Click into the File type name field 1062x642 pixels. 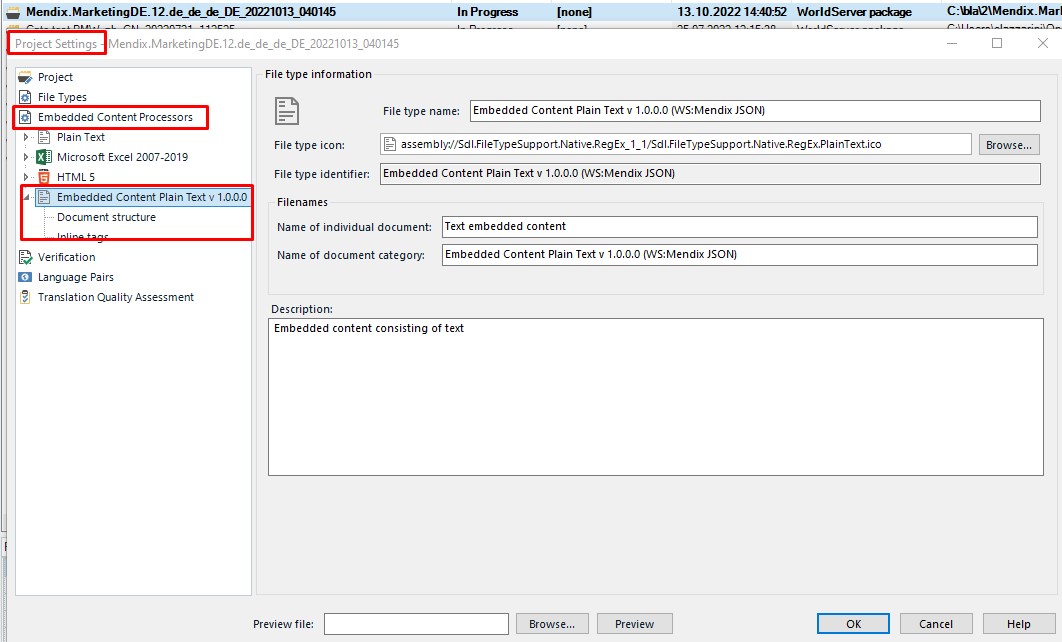pyautogui.click(x=755, y=110)
